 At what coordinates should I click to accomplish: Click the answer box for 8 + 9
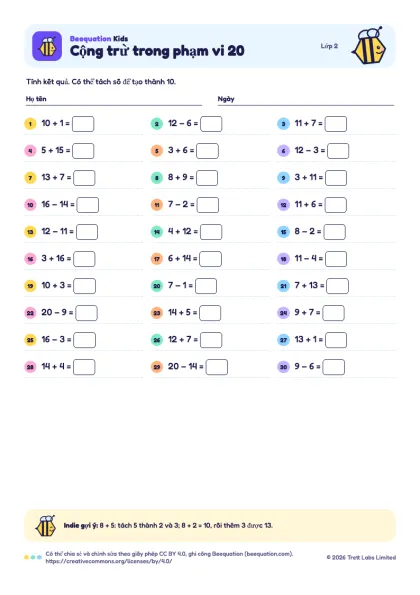point(207,178)
